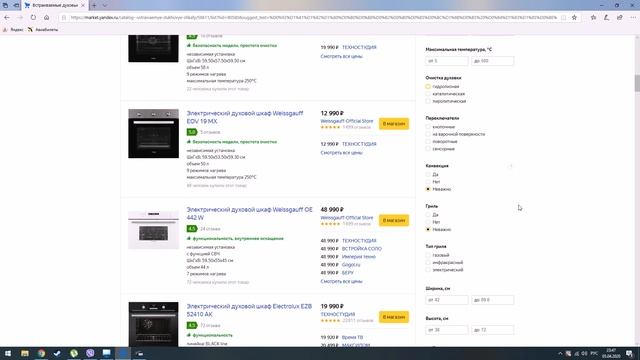Screen dimensions: 640x360
Task: Add page to favorites with star icon
Action: point(574,18)
